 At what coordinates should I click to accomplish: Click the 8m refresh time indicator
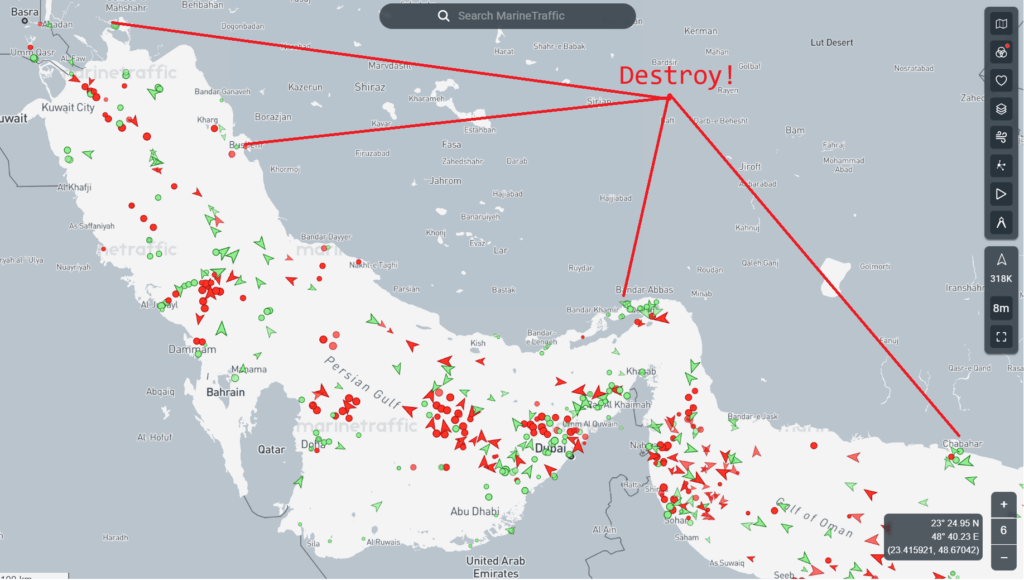(x=1001, y=309)
